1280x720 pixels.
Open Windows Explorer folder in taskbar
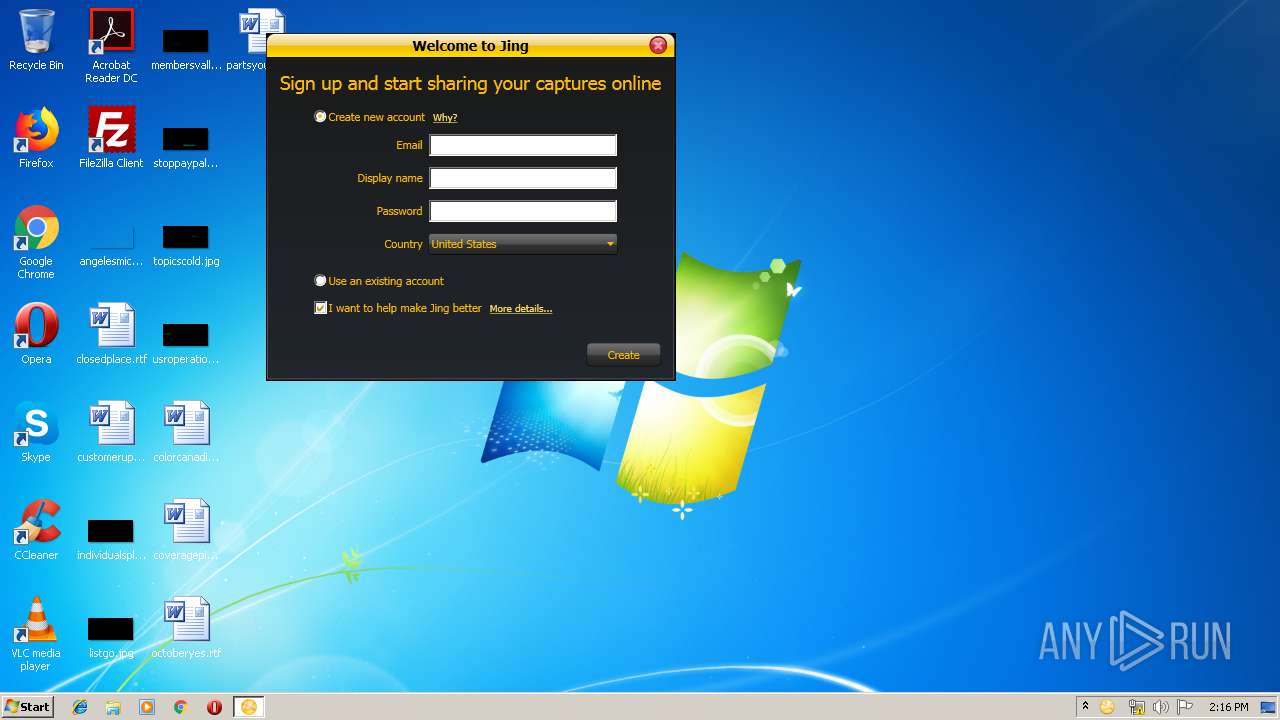113,707
